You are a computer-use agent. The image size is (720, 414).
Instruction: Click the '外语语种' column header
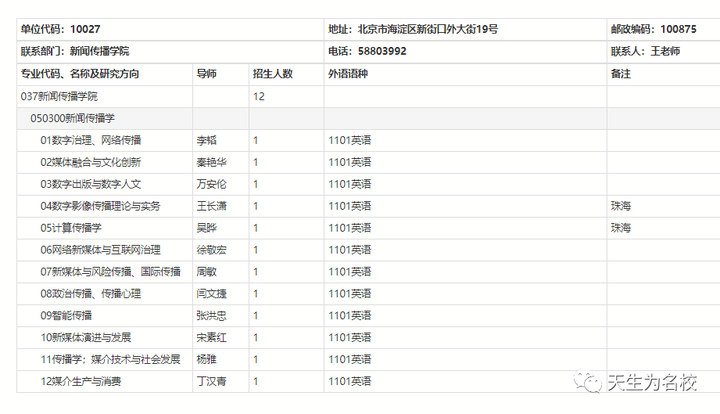pyautogui.click(x=348, y=74)
